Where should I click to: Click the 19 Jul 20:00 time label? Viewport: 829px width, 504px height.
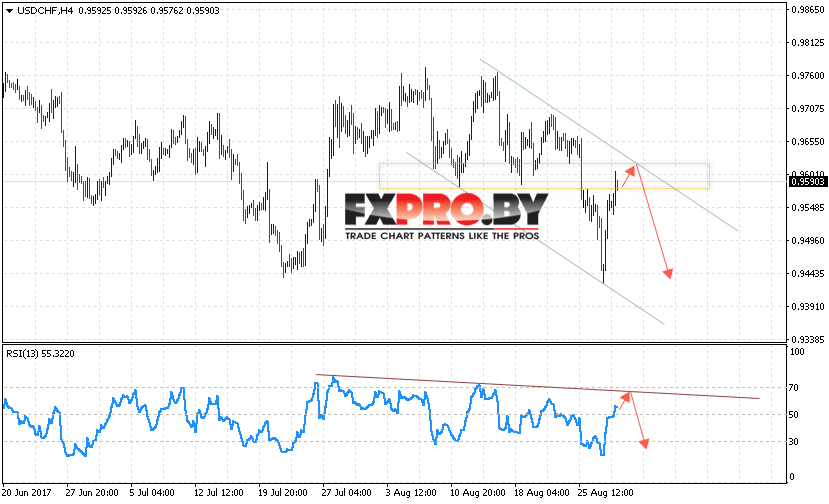[x=282, y=492]
